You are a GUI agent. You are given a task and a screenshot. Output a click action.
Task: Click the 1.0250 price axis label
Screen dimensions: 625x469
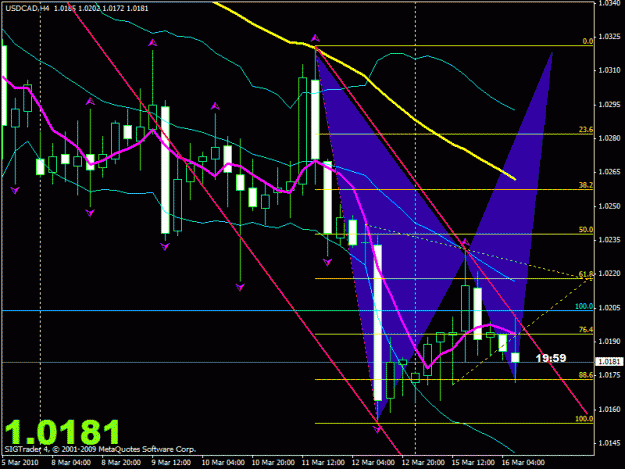[609, 206]
